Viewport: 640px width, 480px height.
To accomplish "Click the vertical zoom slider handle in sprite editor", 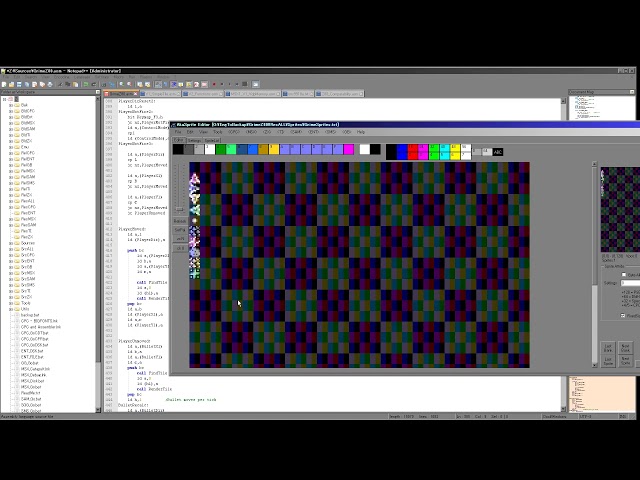I will click(180, 209).
